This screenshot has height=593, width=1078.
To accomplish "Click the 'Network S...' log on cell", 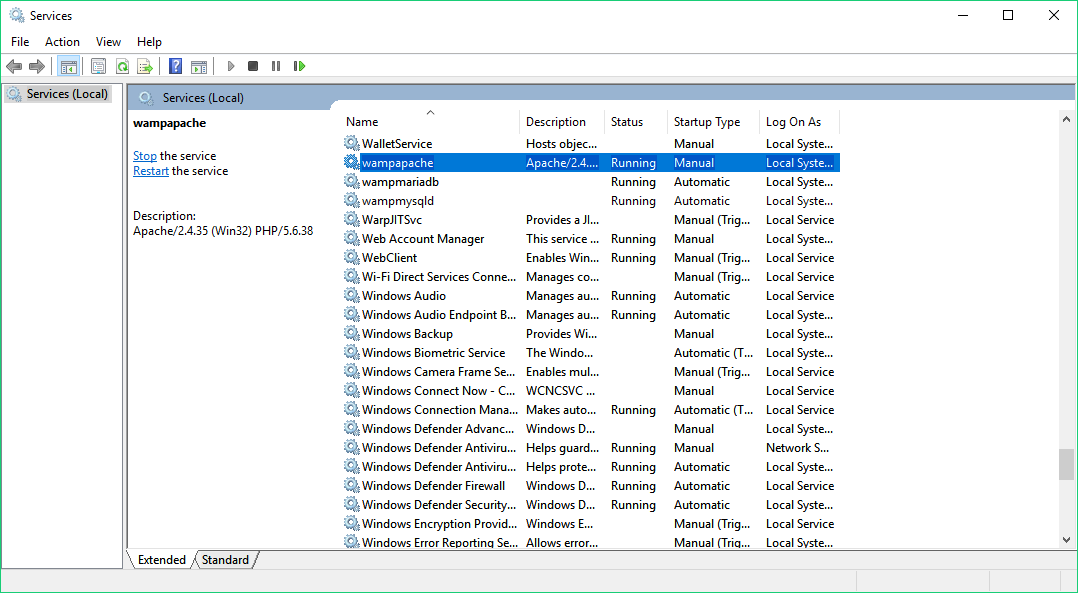I will [x=798, y=448].
